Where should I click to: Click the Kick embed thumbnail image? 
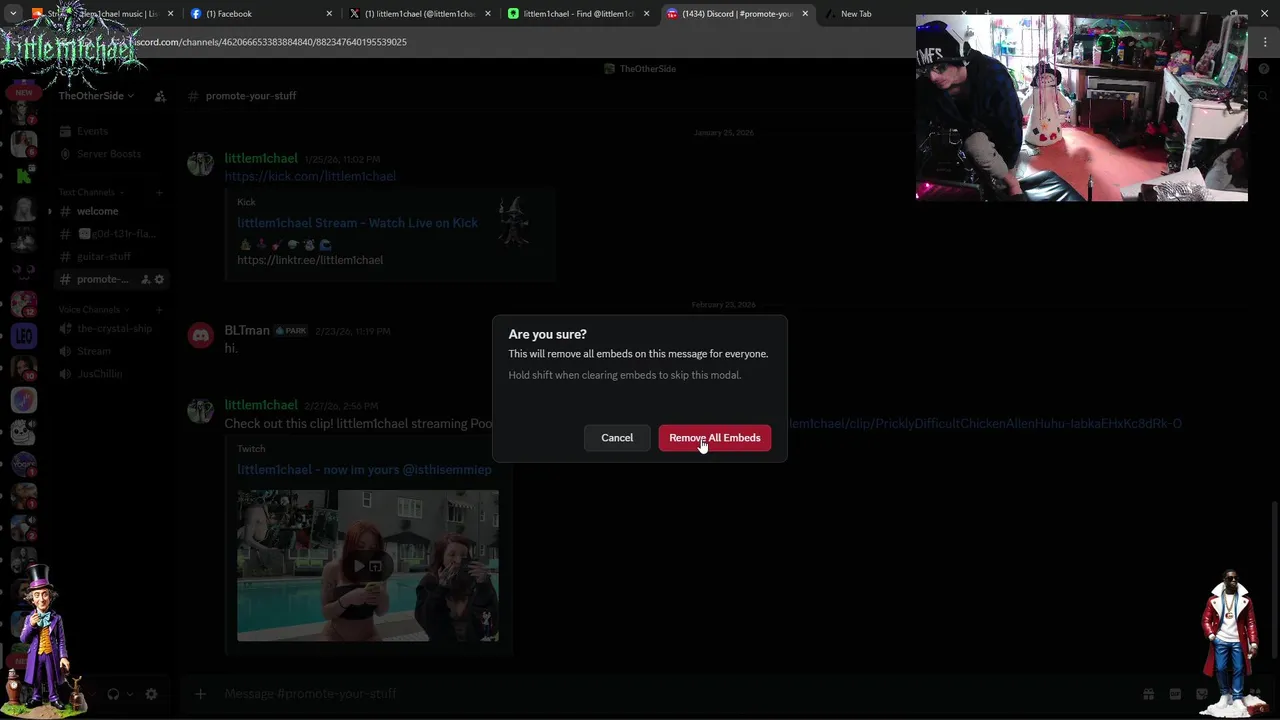point(514,222)
